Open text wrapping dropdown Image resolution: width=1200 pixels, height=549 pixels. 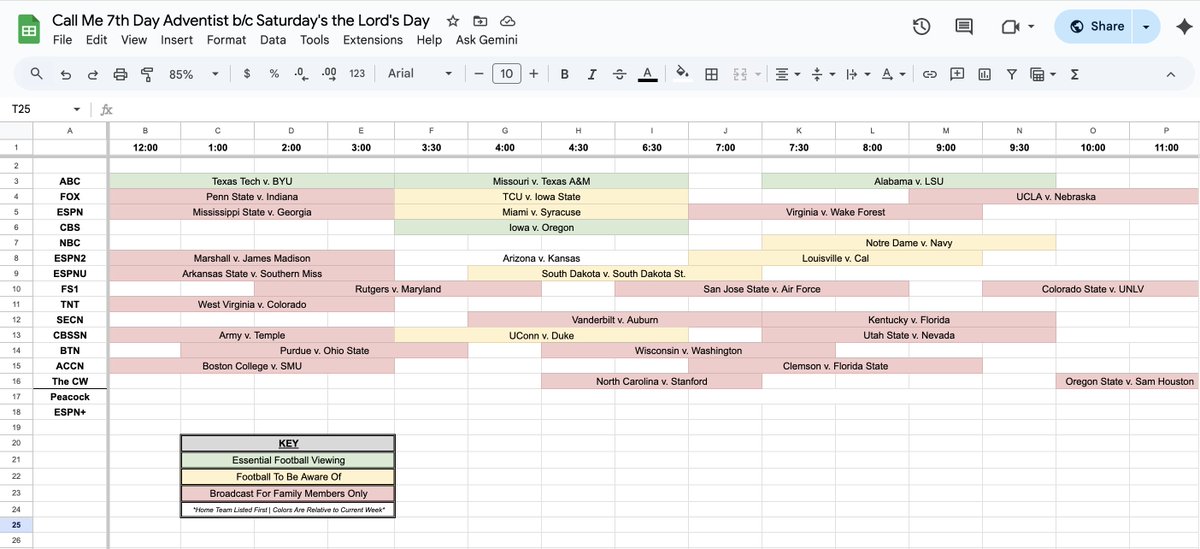click(x=857, y=74)
